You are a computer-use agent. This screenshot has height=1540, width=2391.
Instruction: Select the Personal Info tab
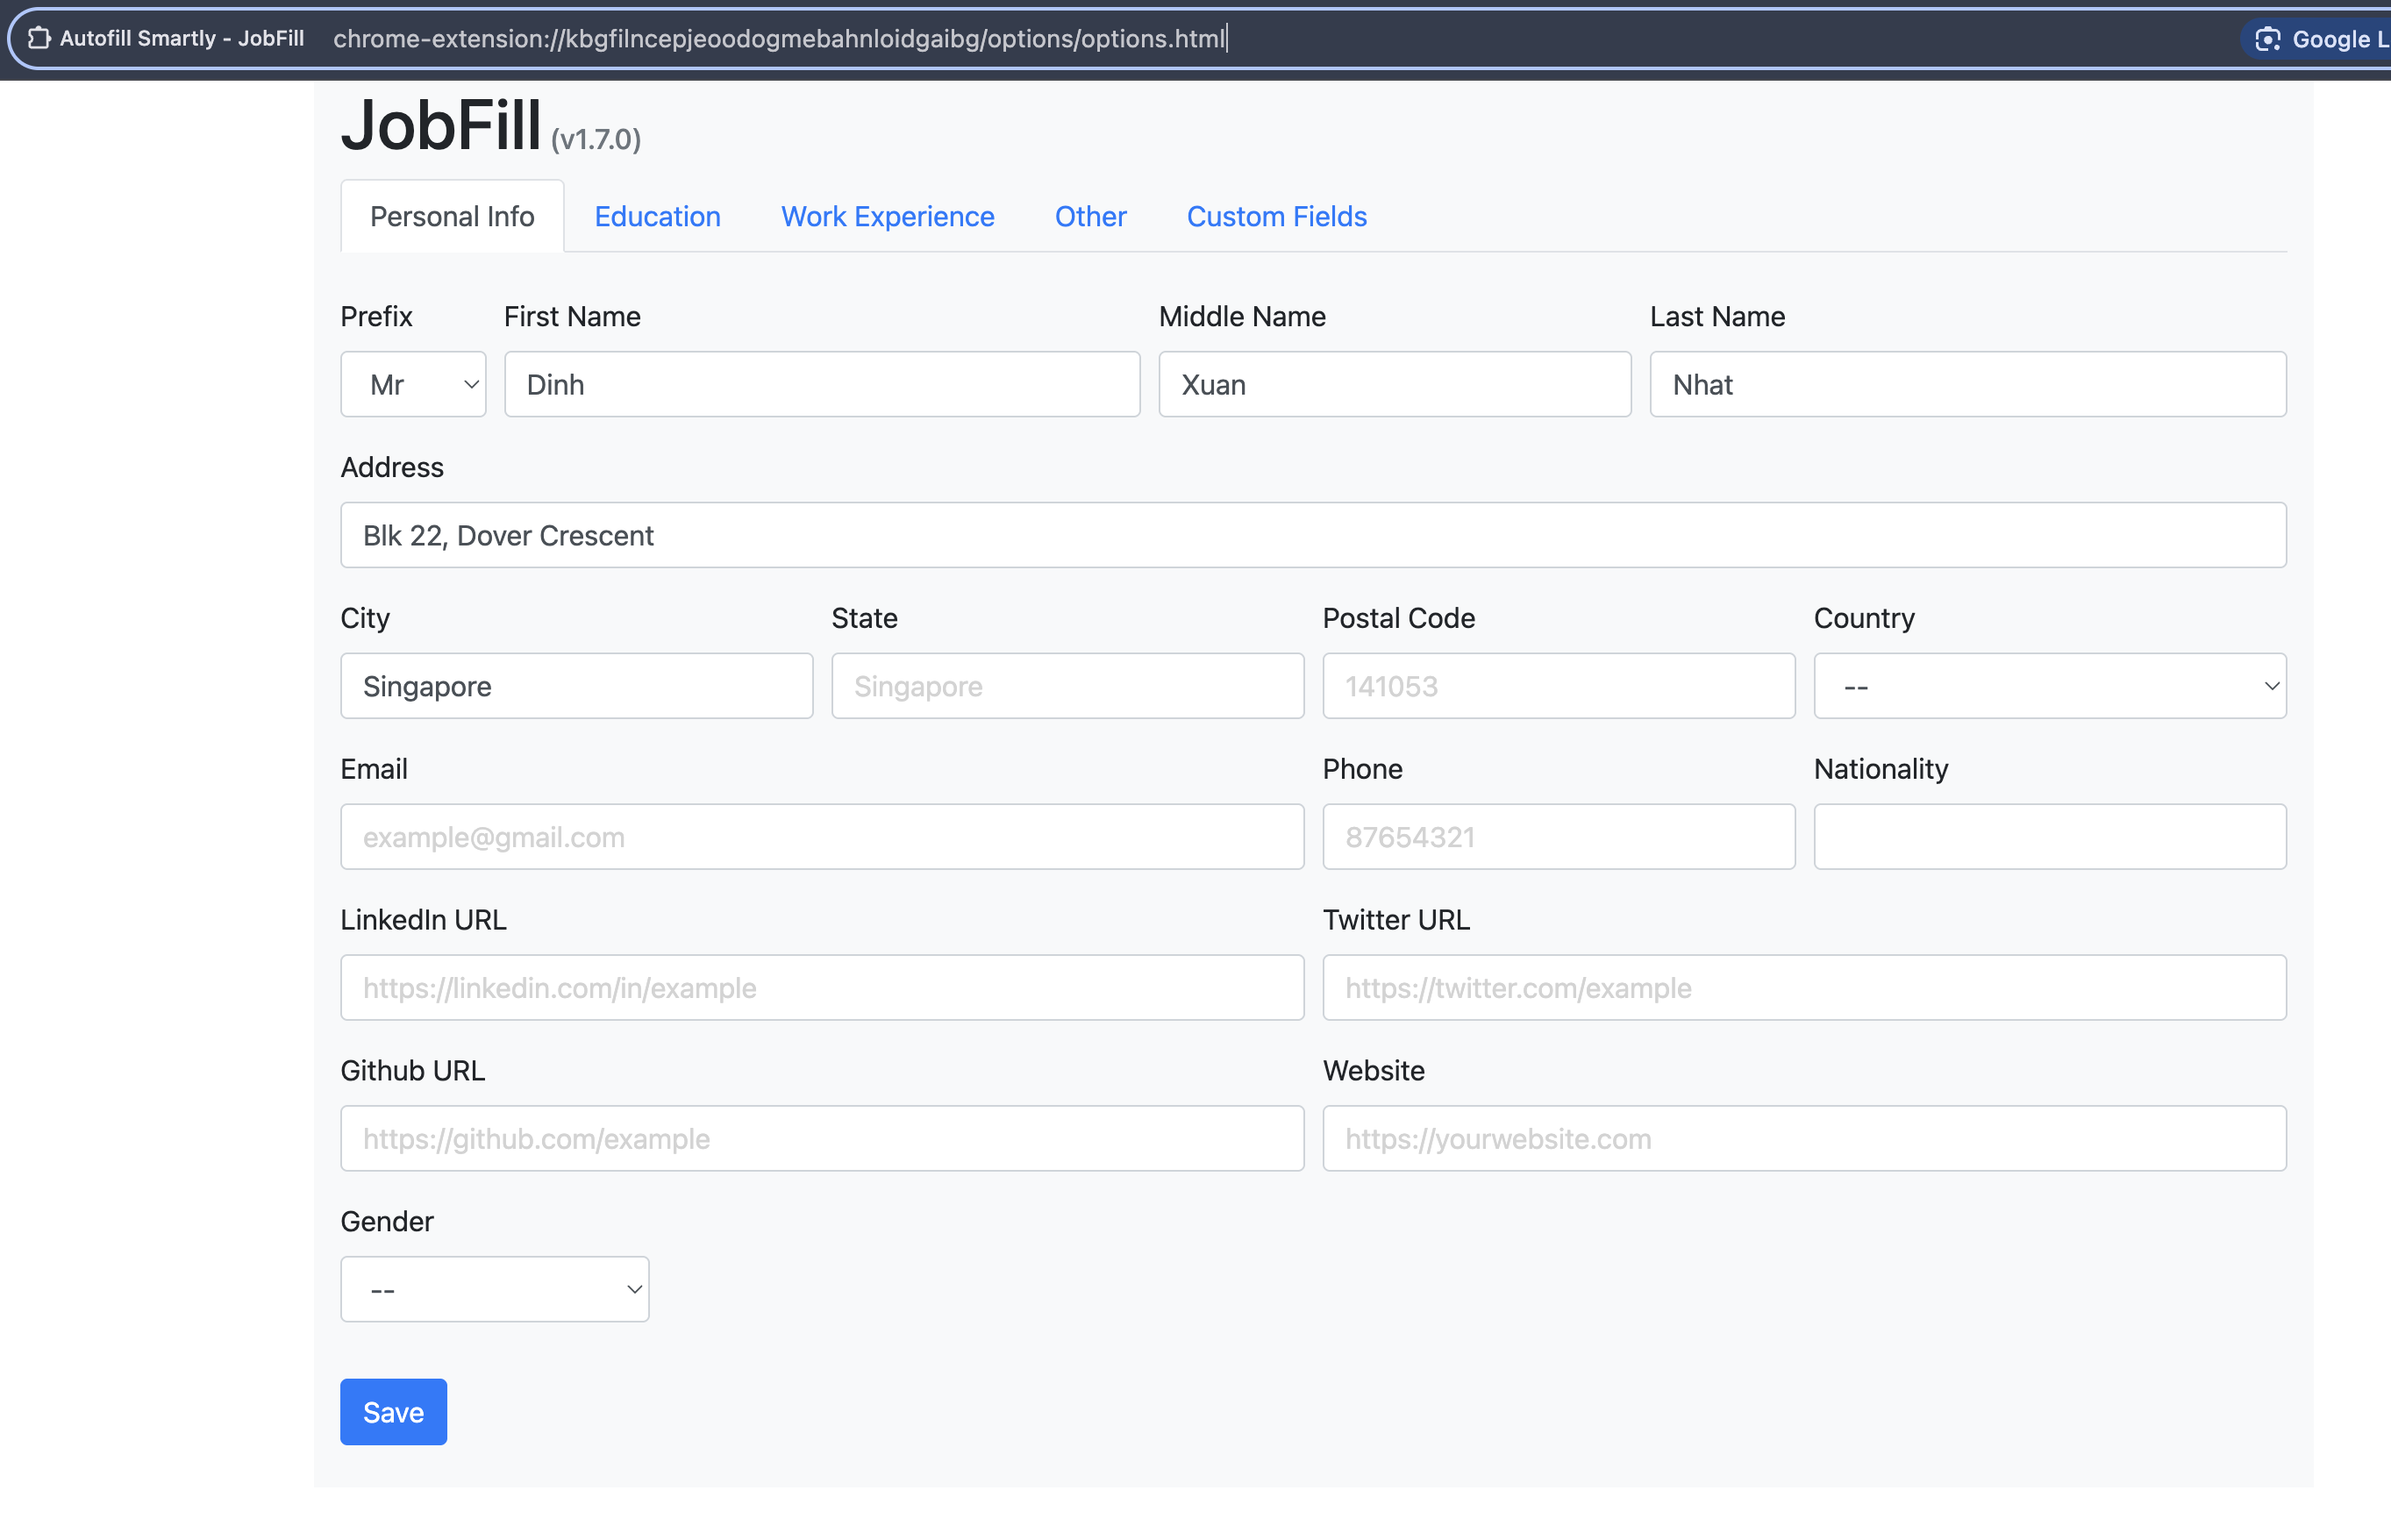coord(452,216)
